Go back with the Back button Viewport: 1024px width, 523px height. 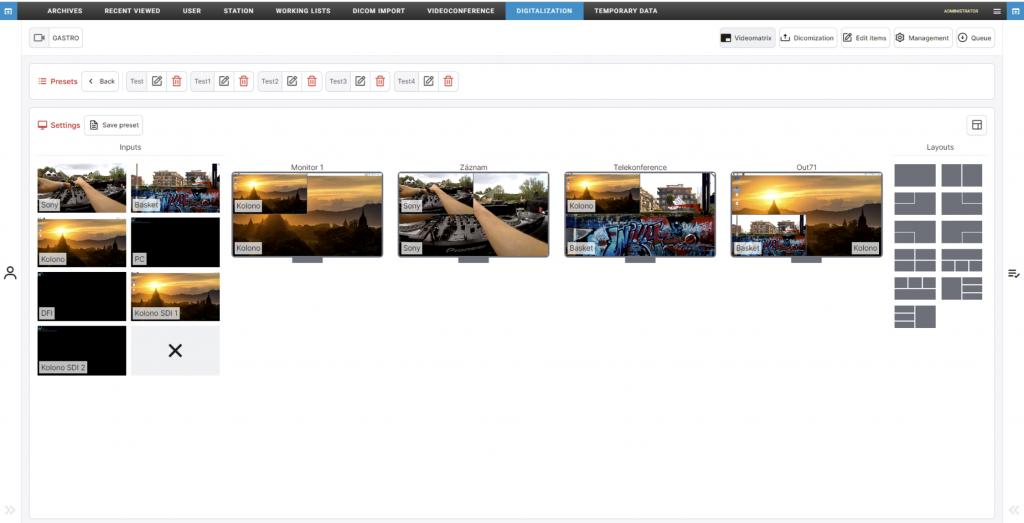(x=101, y=81)
